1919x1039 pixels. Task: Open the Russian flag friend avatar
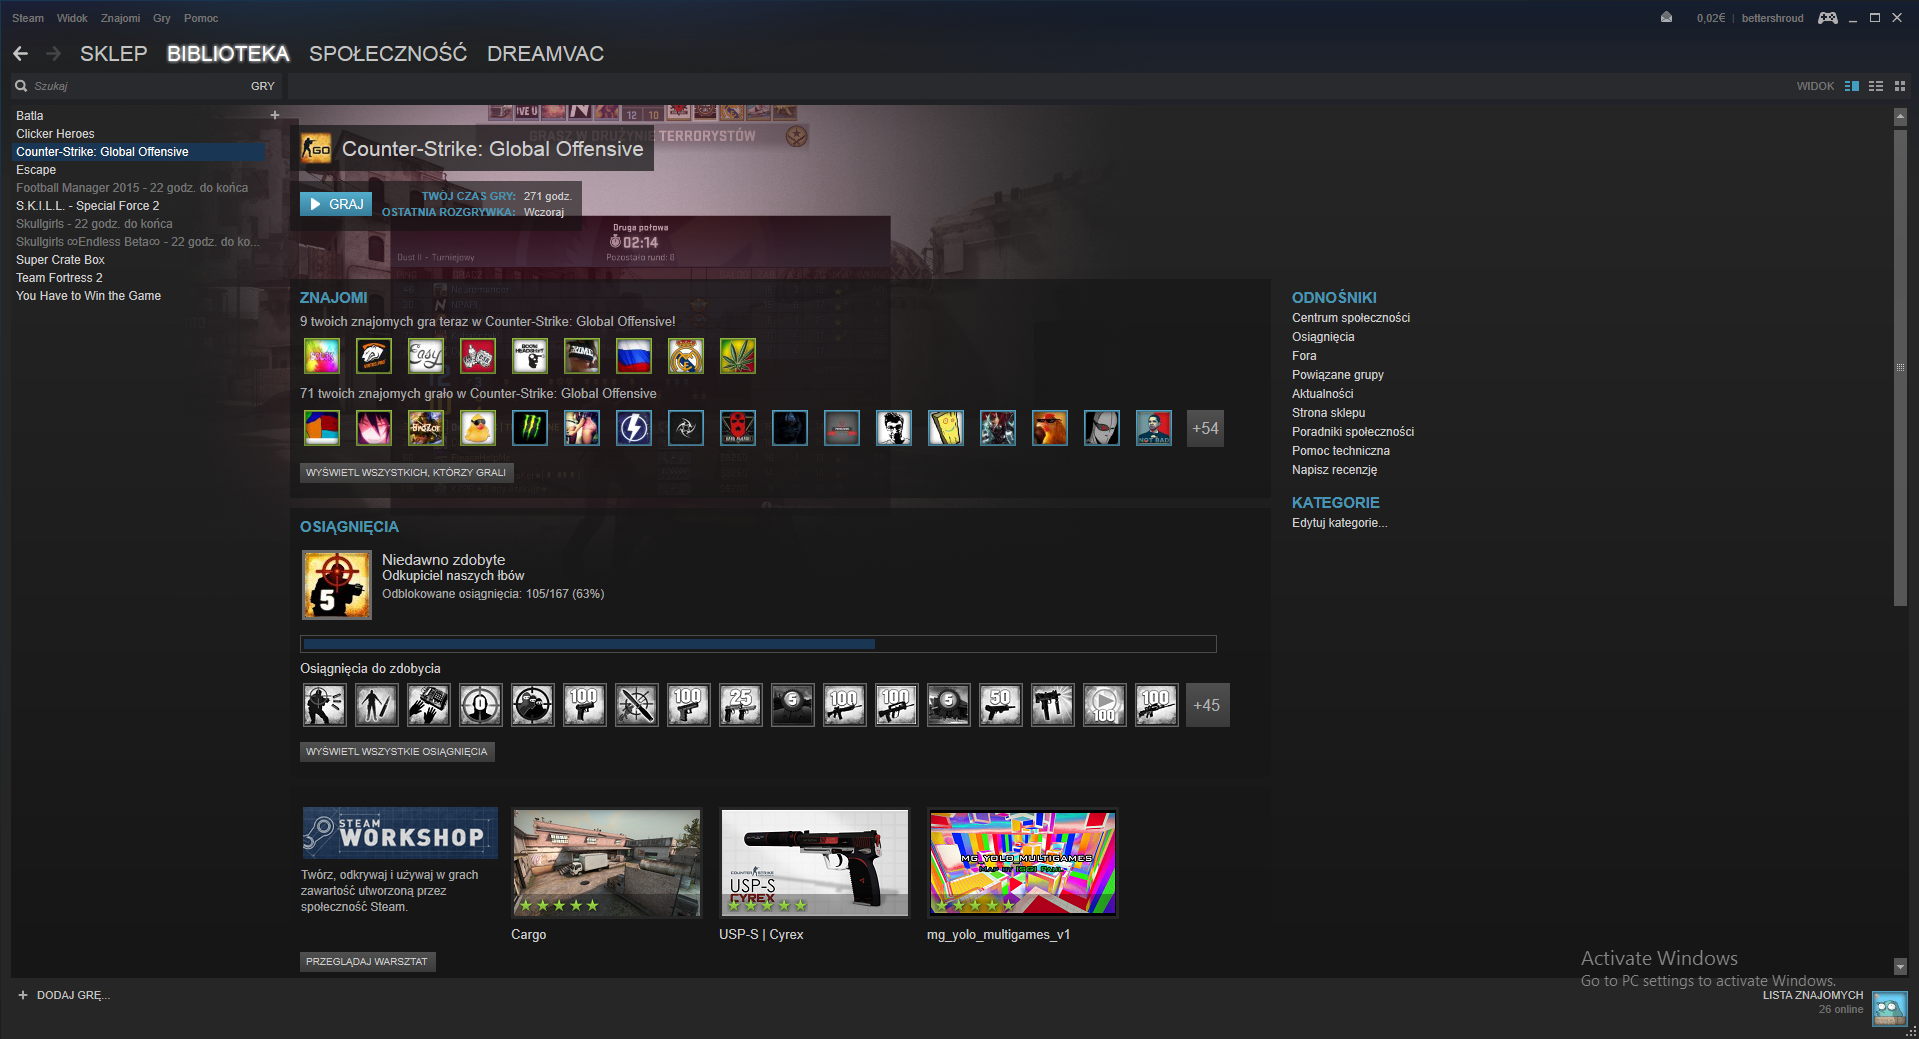(634, 356)
